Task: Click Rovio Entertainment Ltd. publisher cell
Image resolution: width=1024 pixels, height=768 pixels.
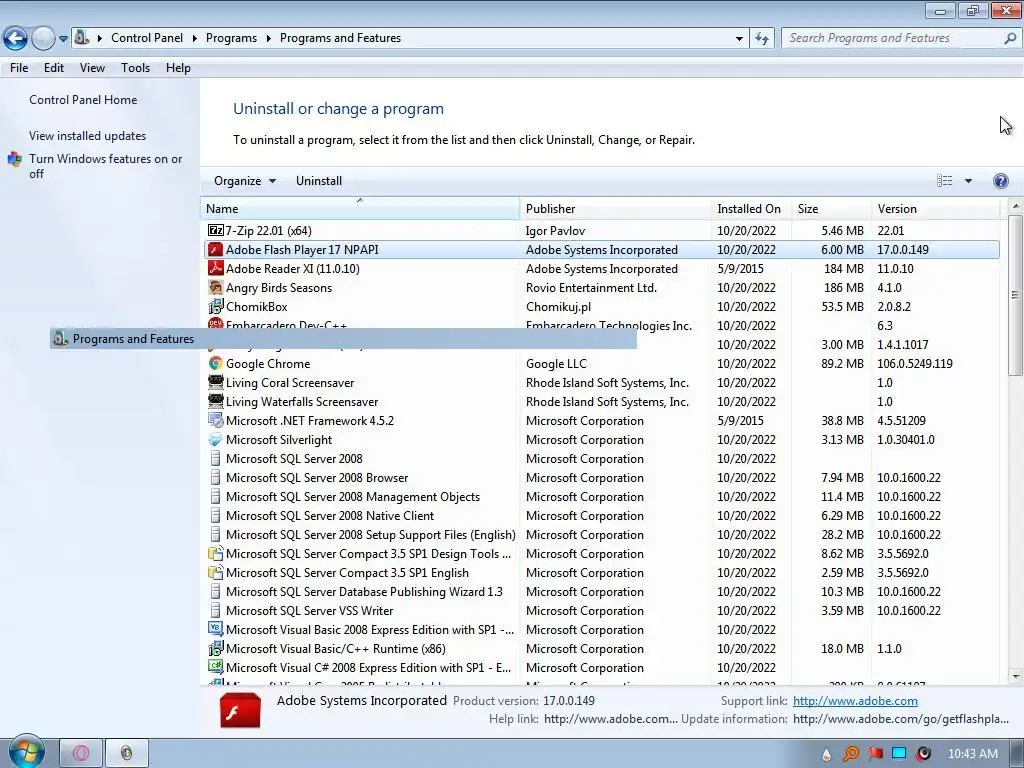Action: tap(591, 287)
